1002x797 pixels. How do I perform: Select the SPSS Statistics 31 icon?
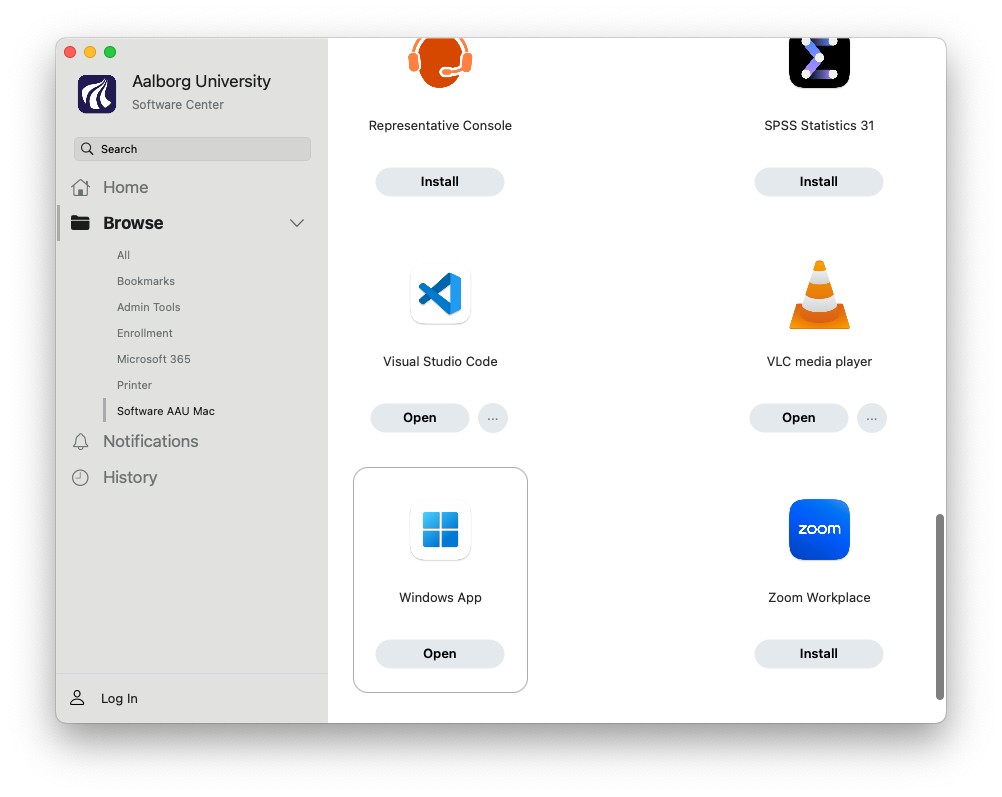tap(819, 60)
